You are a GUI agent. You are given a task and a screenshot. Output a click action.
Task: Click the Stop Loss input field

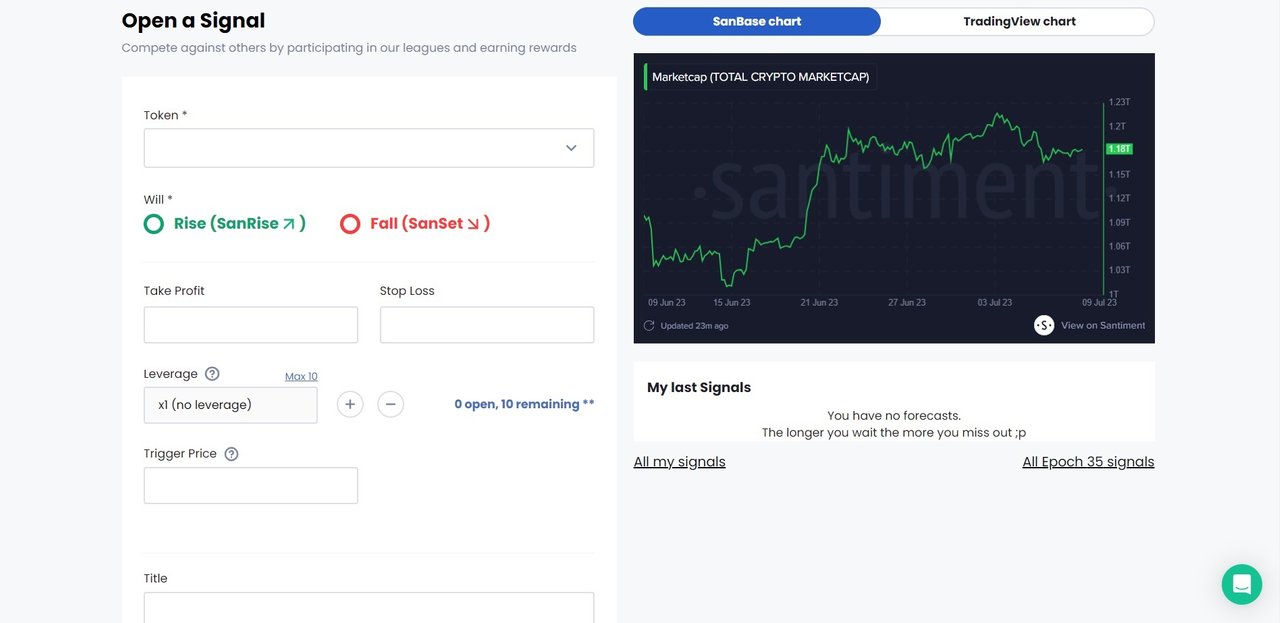pyautogui.click(x=487, y=325)
